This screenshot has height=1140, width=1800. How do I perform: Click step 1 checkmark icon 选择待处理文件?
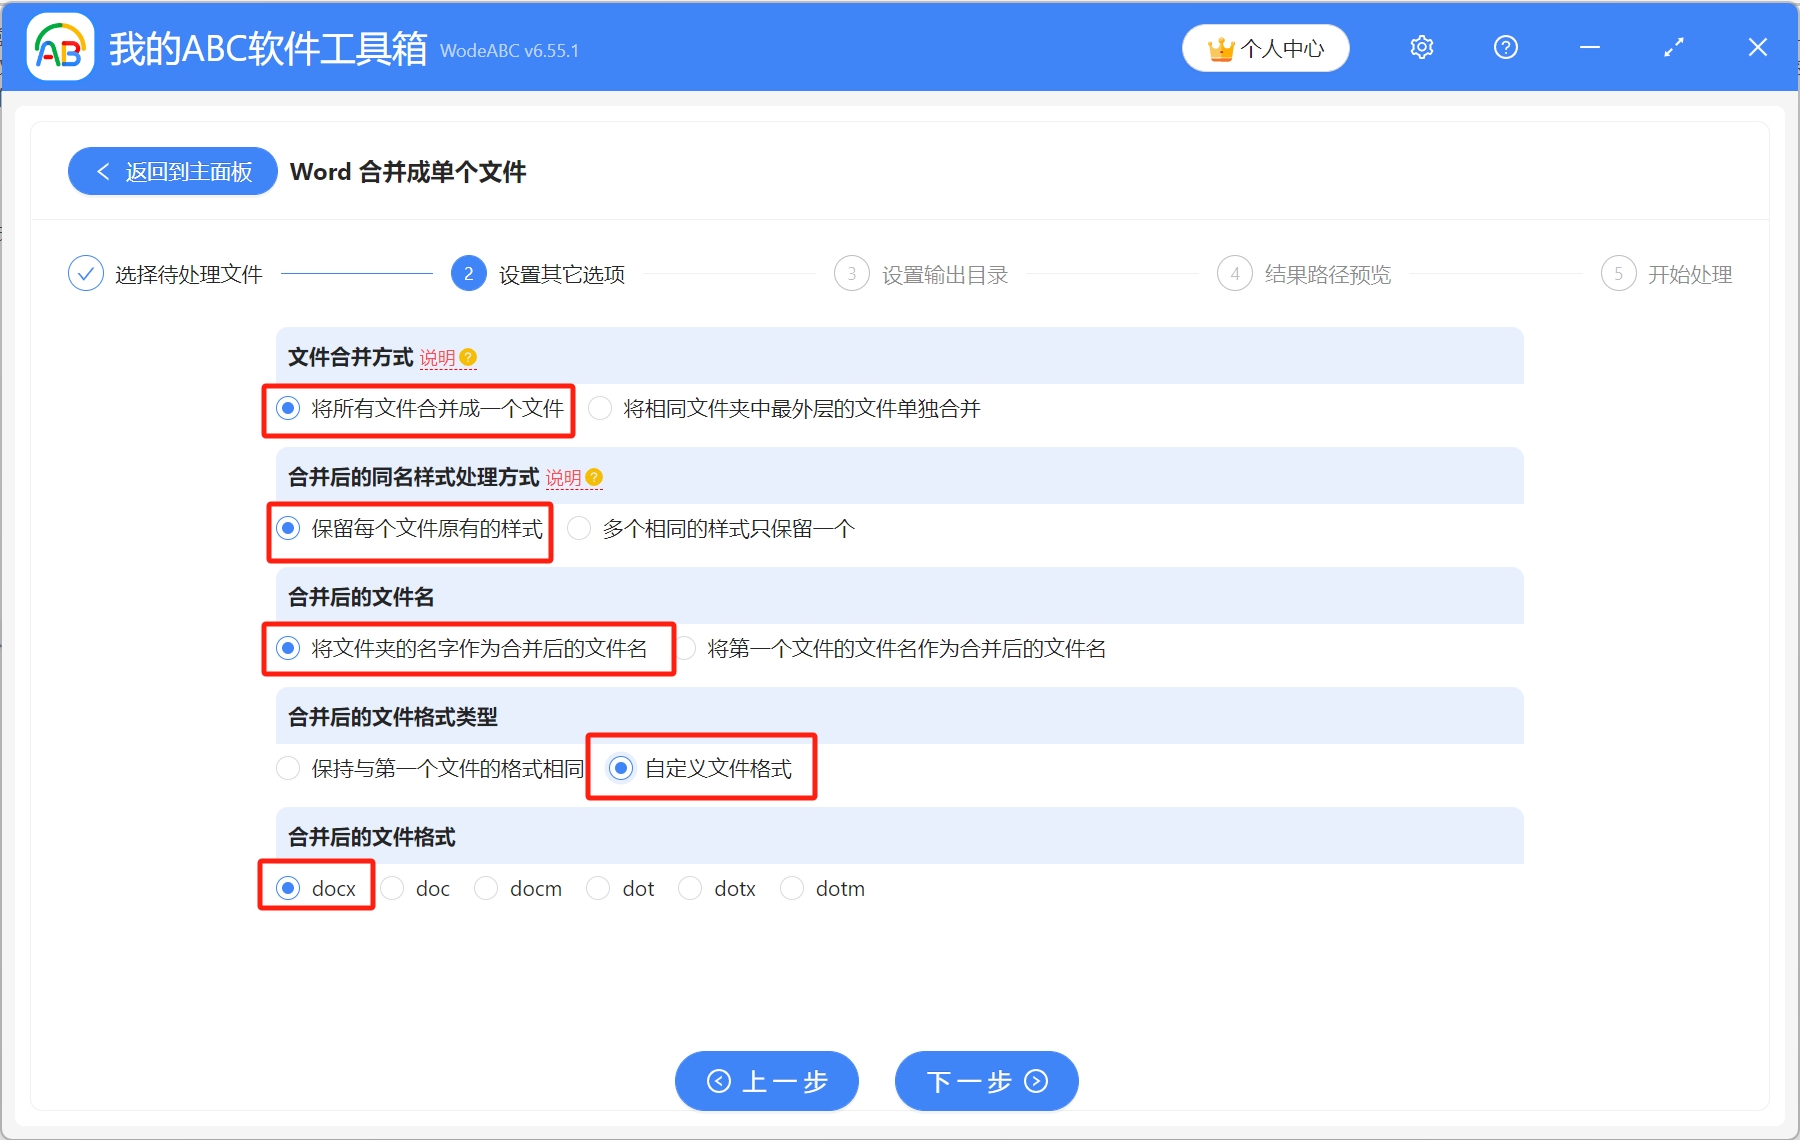tap(86, 274)
